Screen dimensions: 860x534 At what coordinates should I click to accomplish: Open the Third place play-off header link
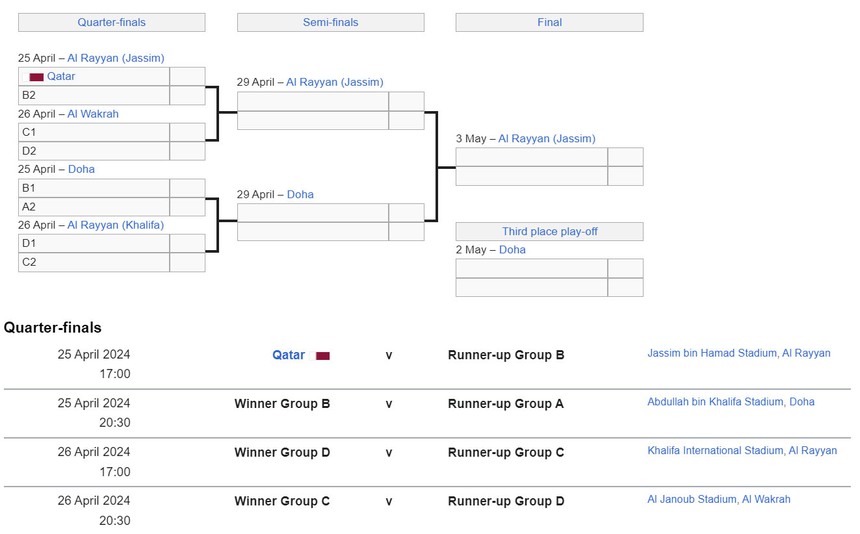coord(549,231)
